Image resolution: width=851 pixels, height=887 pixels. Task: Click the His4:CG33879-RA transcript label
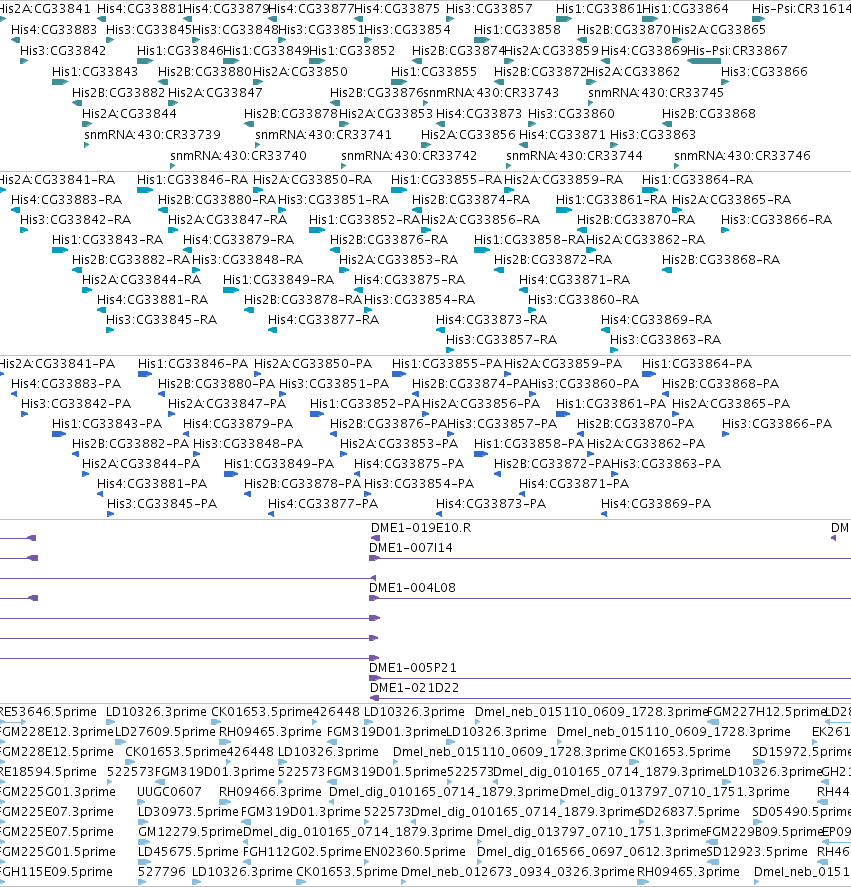(x=238, y=240)
